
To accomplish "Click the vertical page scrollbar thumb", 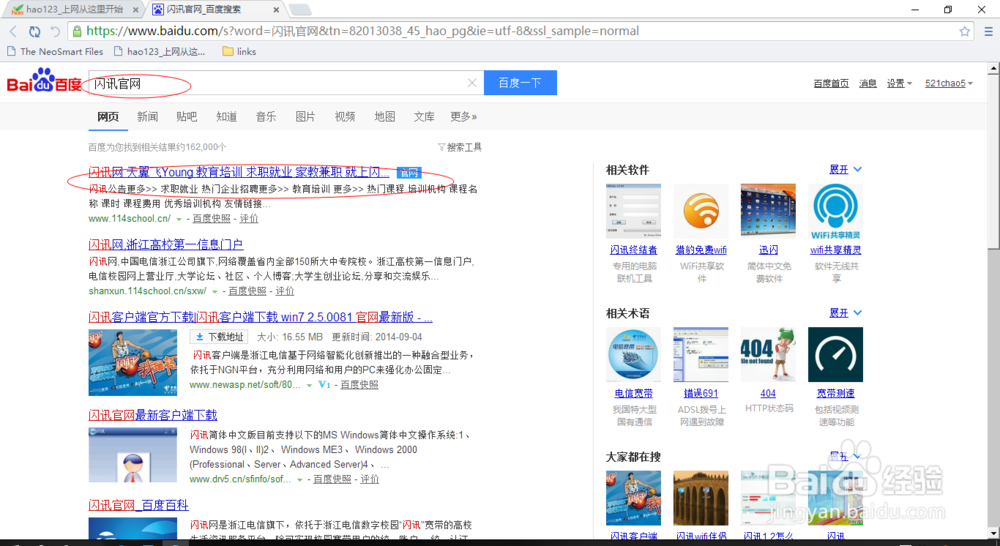I will 993,163.
